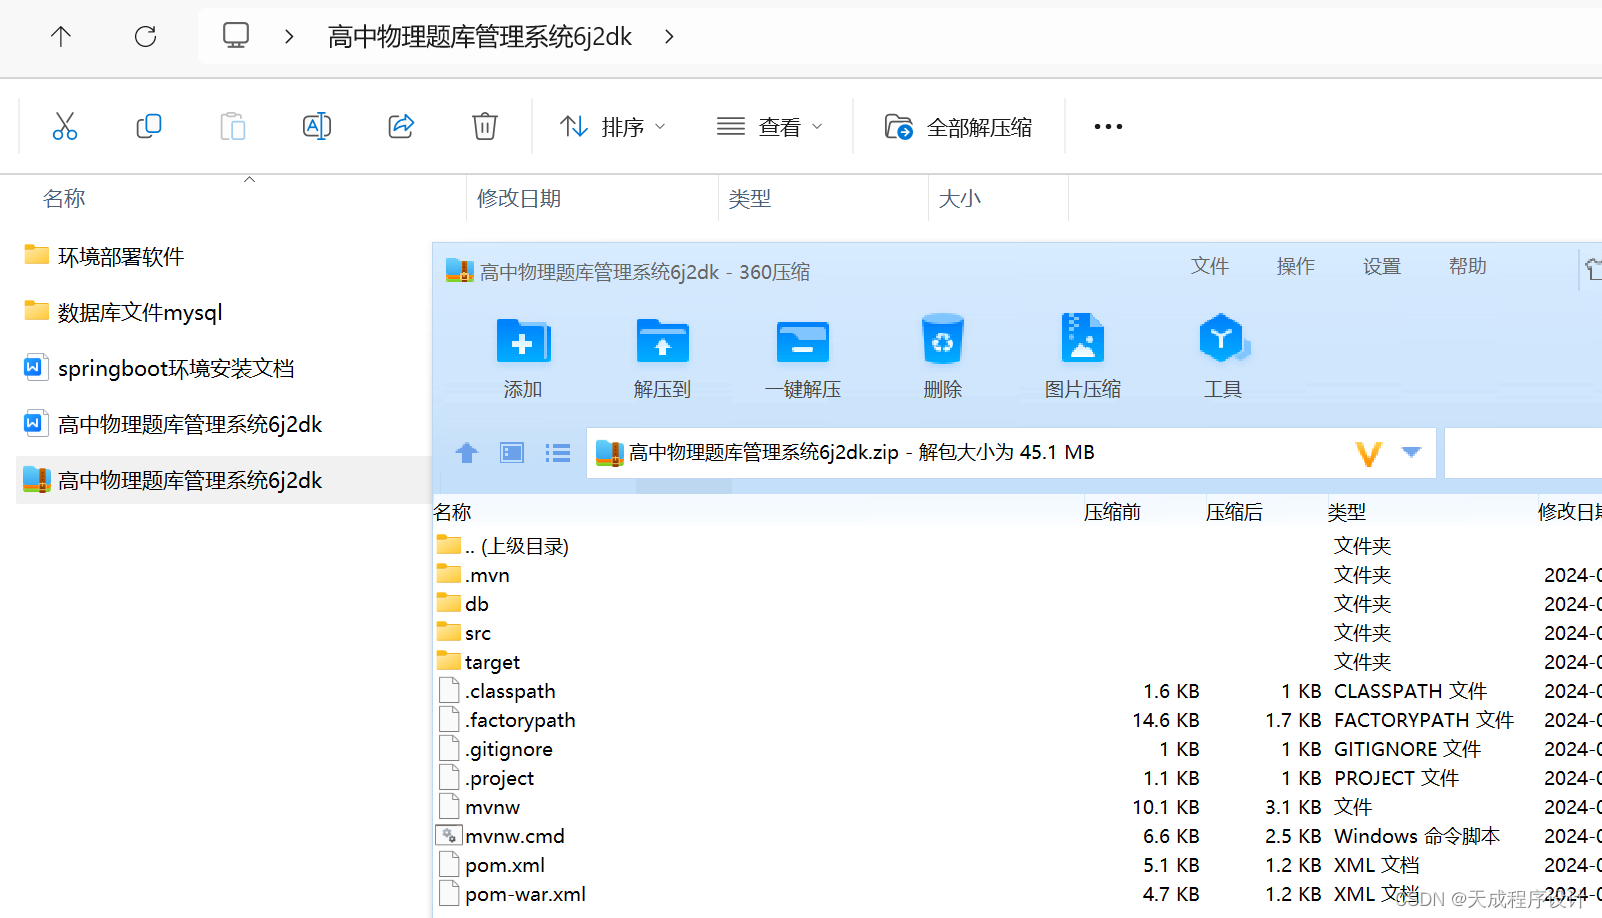Open the 排序 (Sort) dropdown

[611, 126]
